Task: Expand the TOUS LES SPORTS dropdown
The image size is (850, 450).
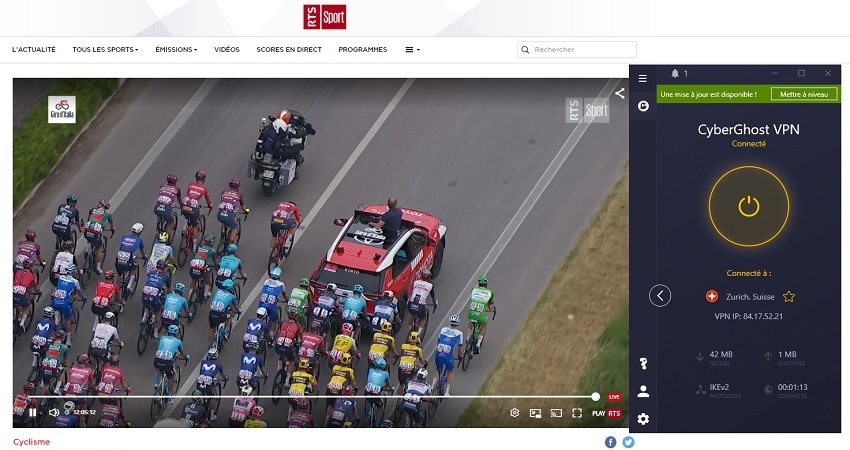Action: 105,49
